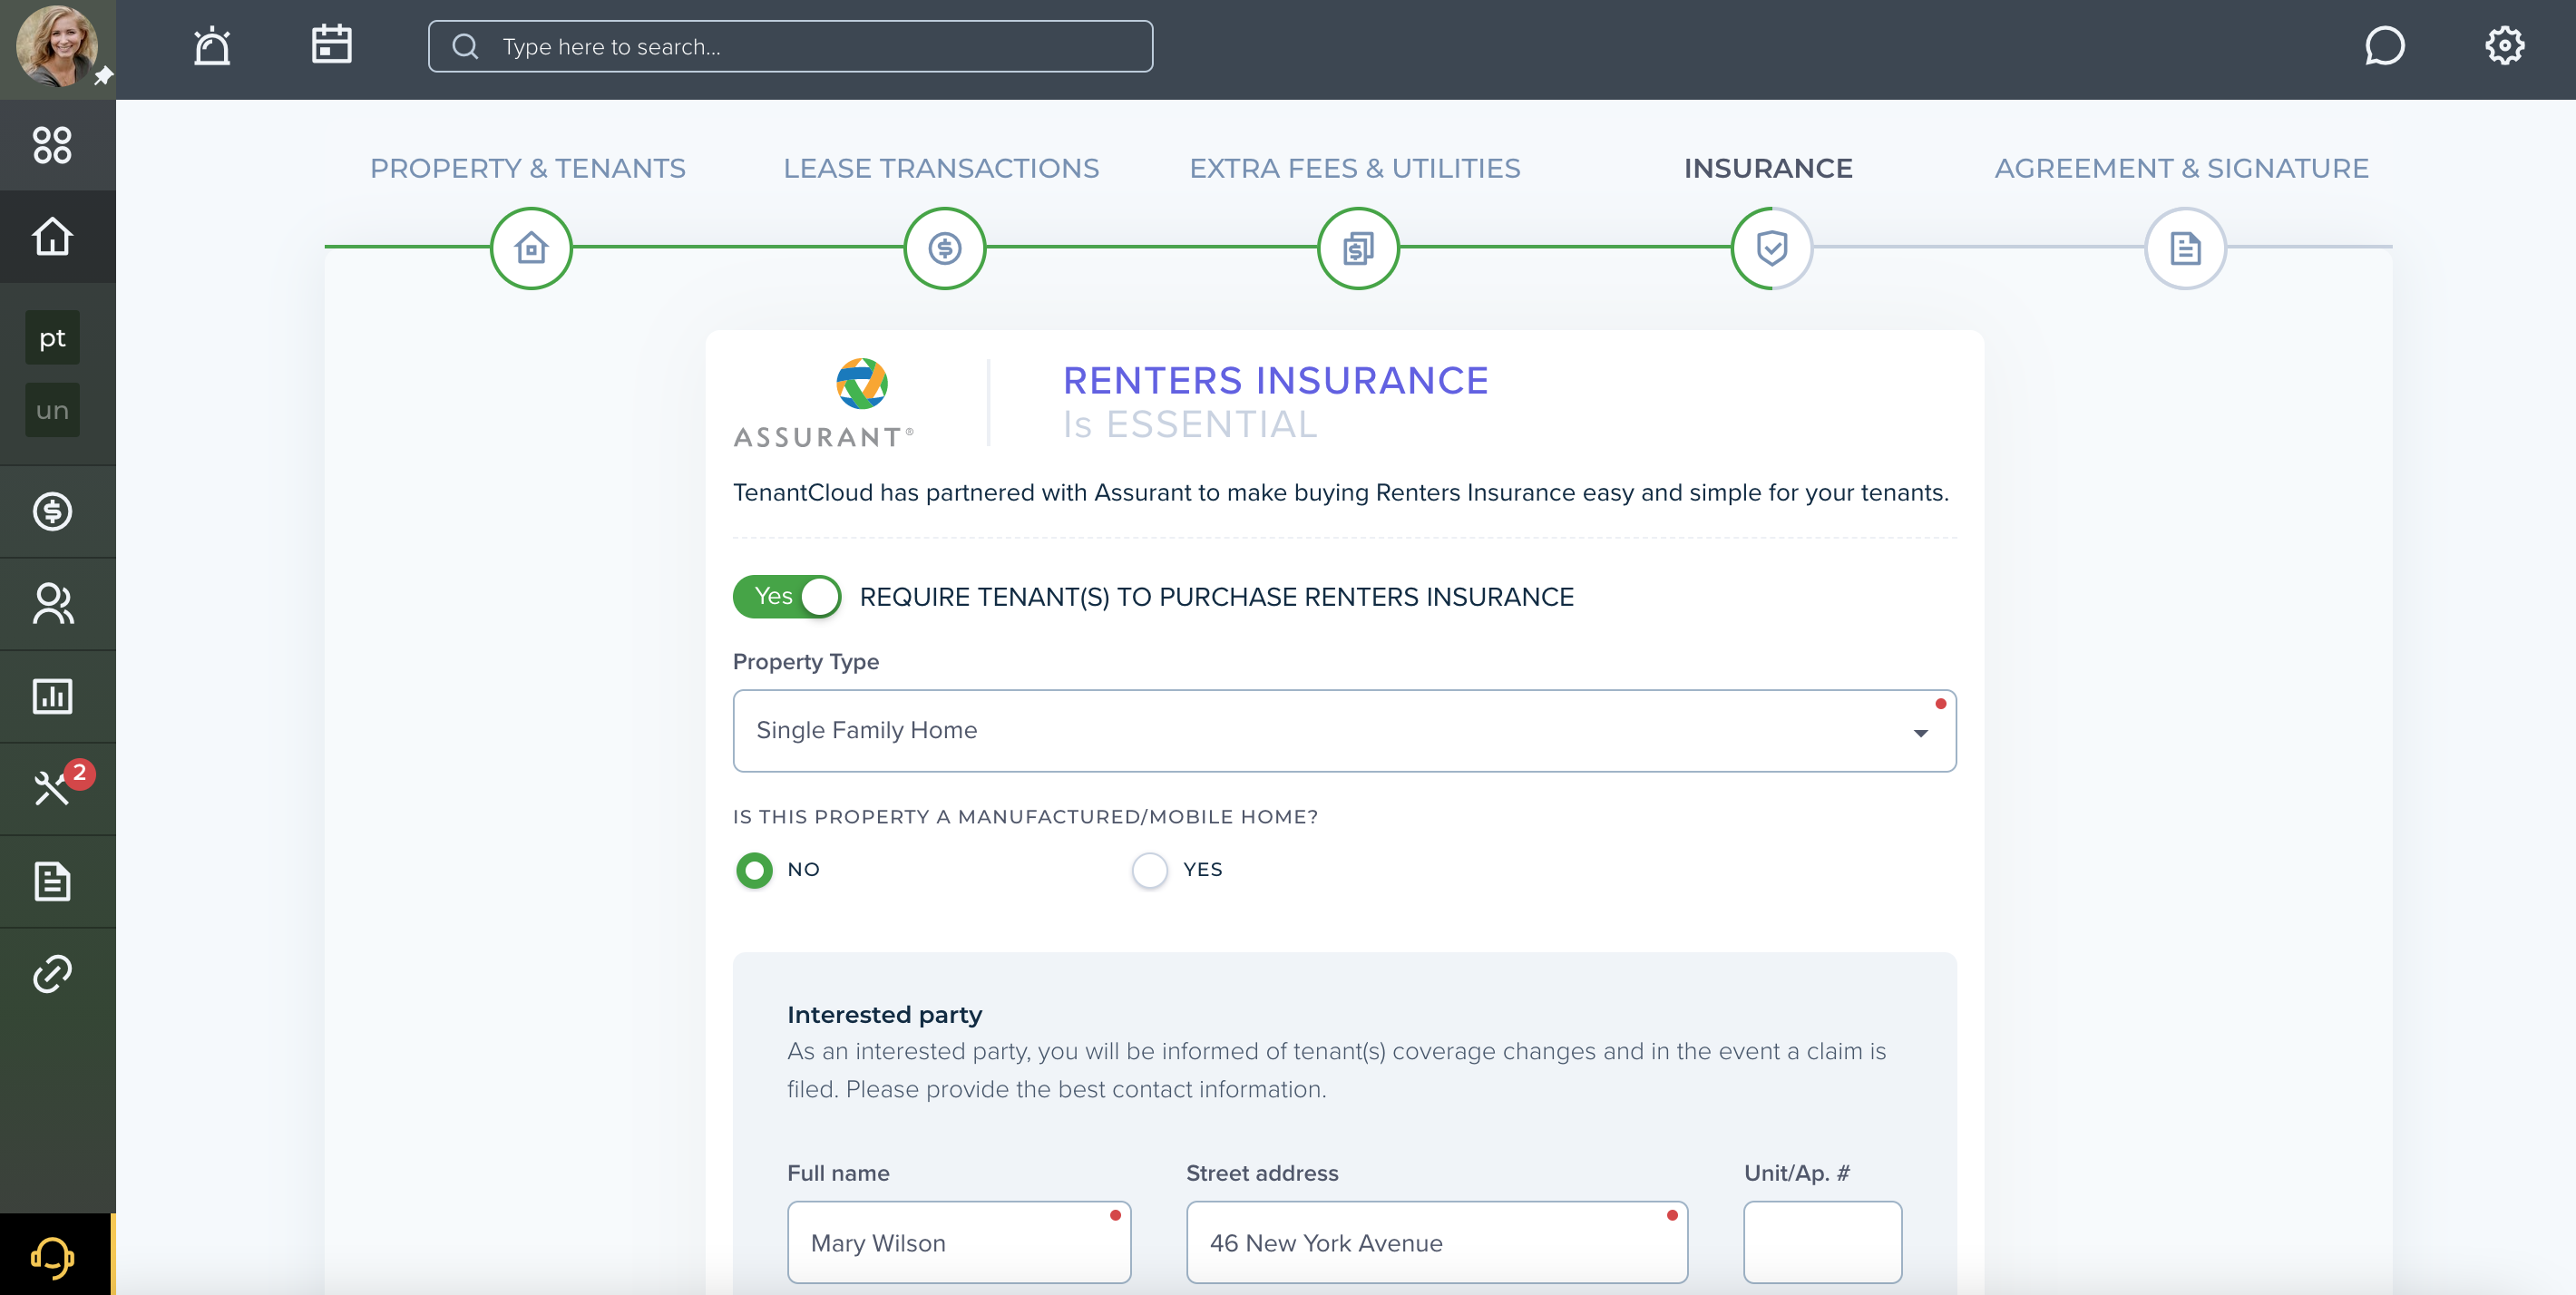Select the YES radio button for mobile home
2576x1295 pixels.
(x=1149, y=869)
